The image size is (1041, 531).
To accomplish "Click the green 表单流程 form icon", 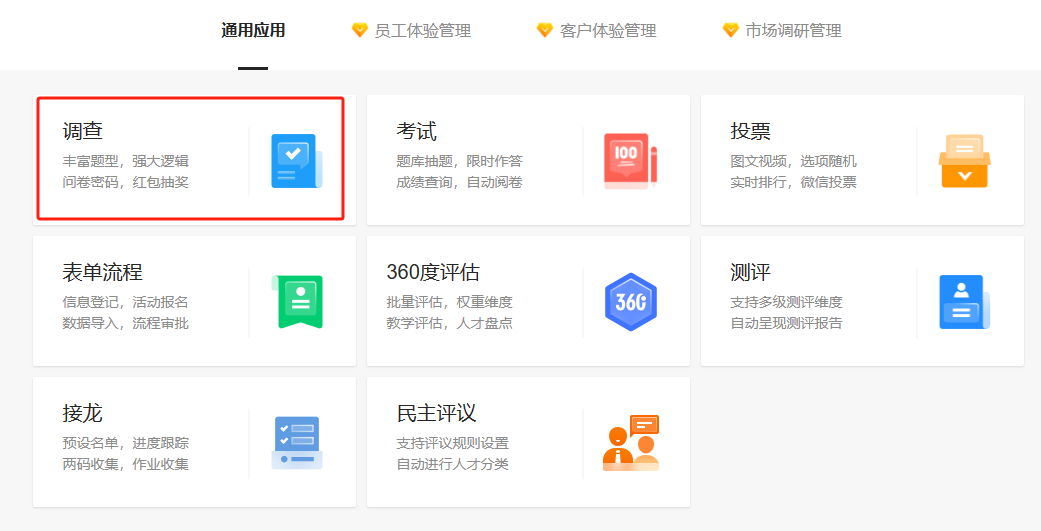I will (298, 302).
